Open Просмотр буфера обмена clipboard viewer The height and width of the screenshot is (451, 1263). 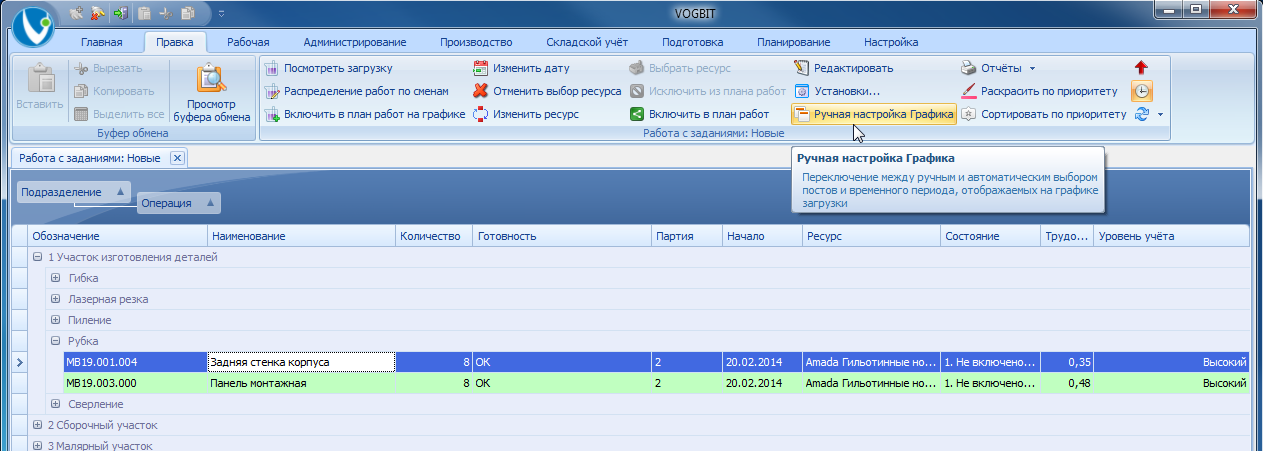pyautogui.click(x=212, y=95)
